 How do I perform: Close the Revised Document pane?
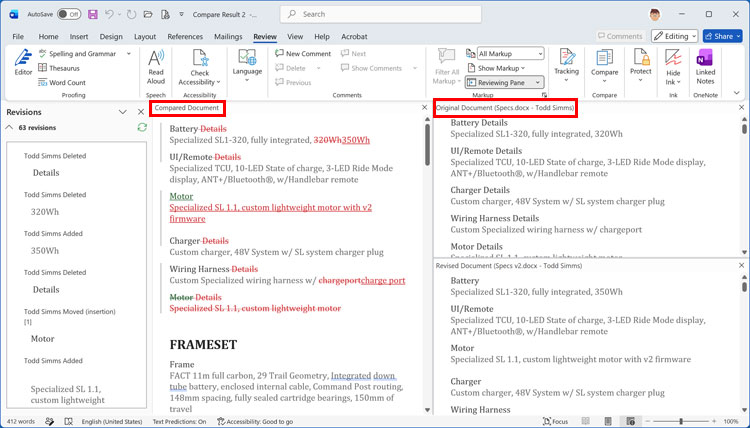pos(741,265)
